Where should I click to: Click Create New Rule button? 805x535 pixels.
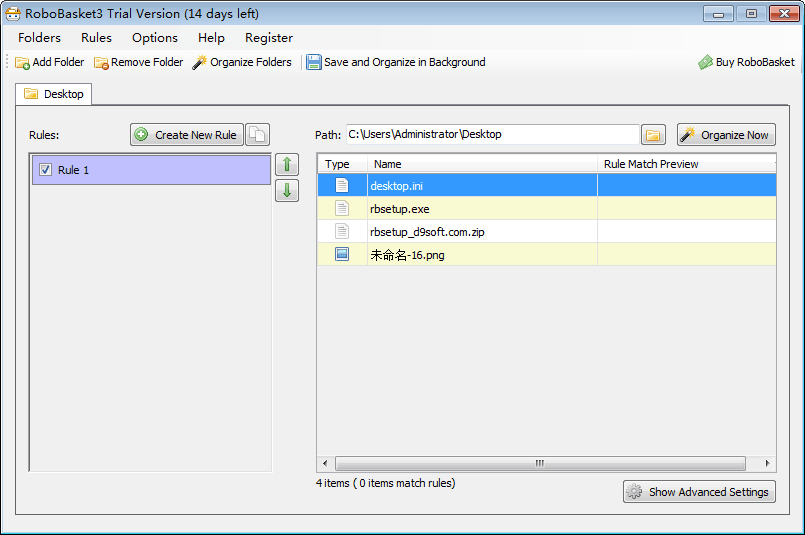[186, 135]
